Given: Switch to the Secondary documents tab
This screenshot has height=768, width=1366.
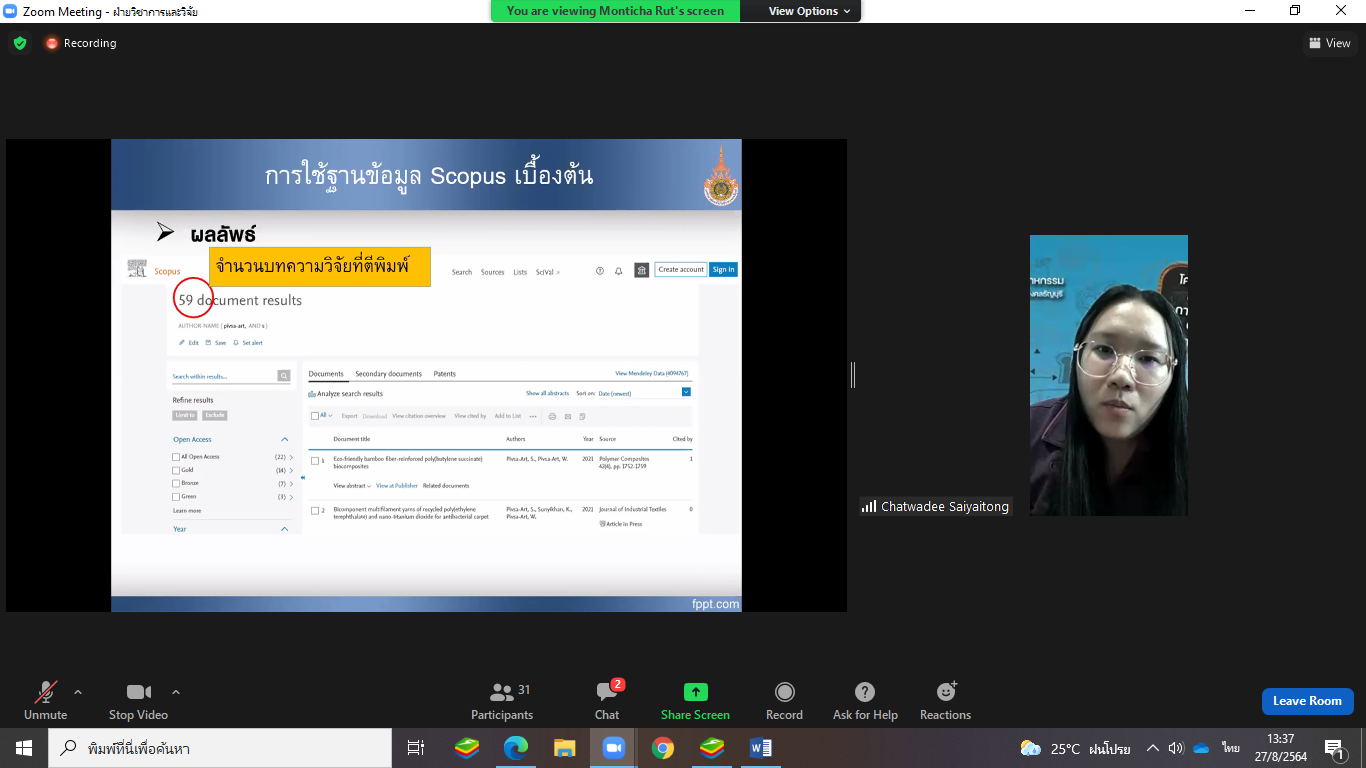Looking at the screenshot, I should (388, 374).
